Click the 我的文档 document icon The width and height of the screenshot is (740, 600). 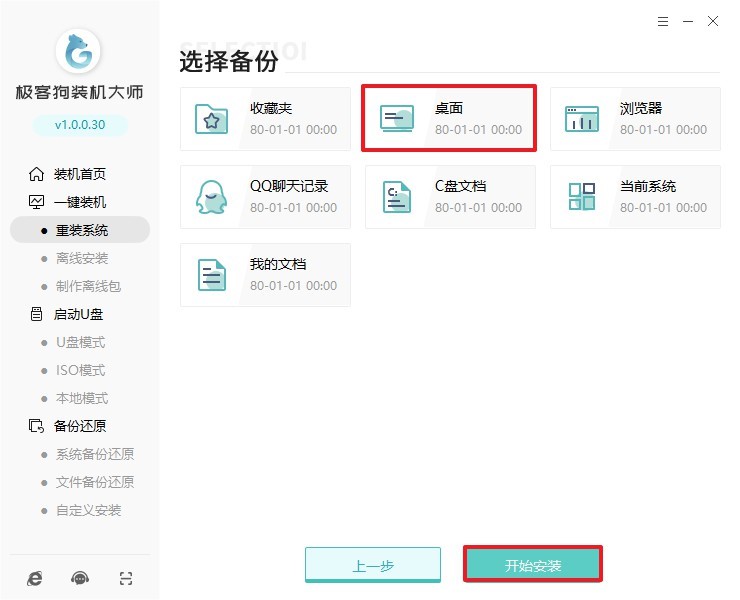coord(211,275)
